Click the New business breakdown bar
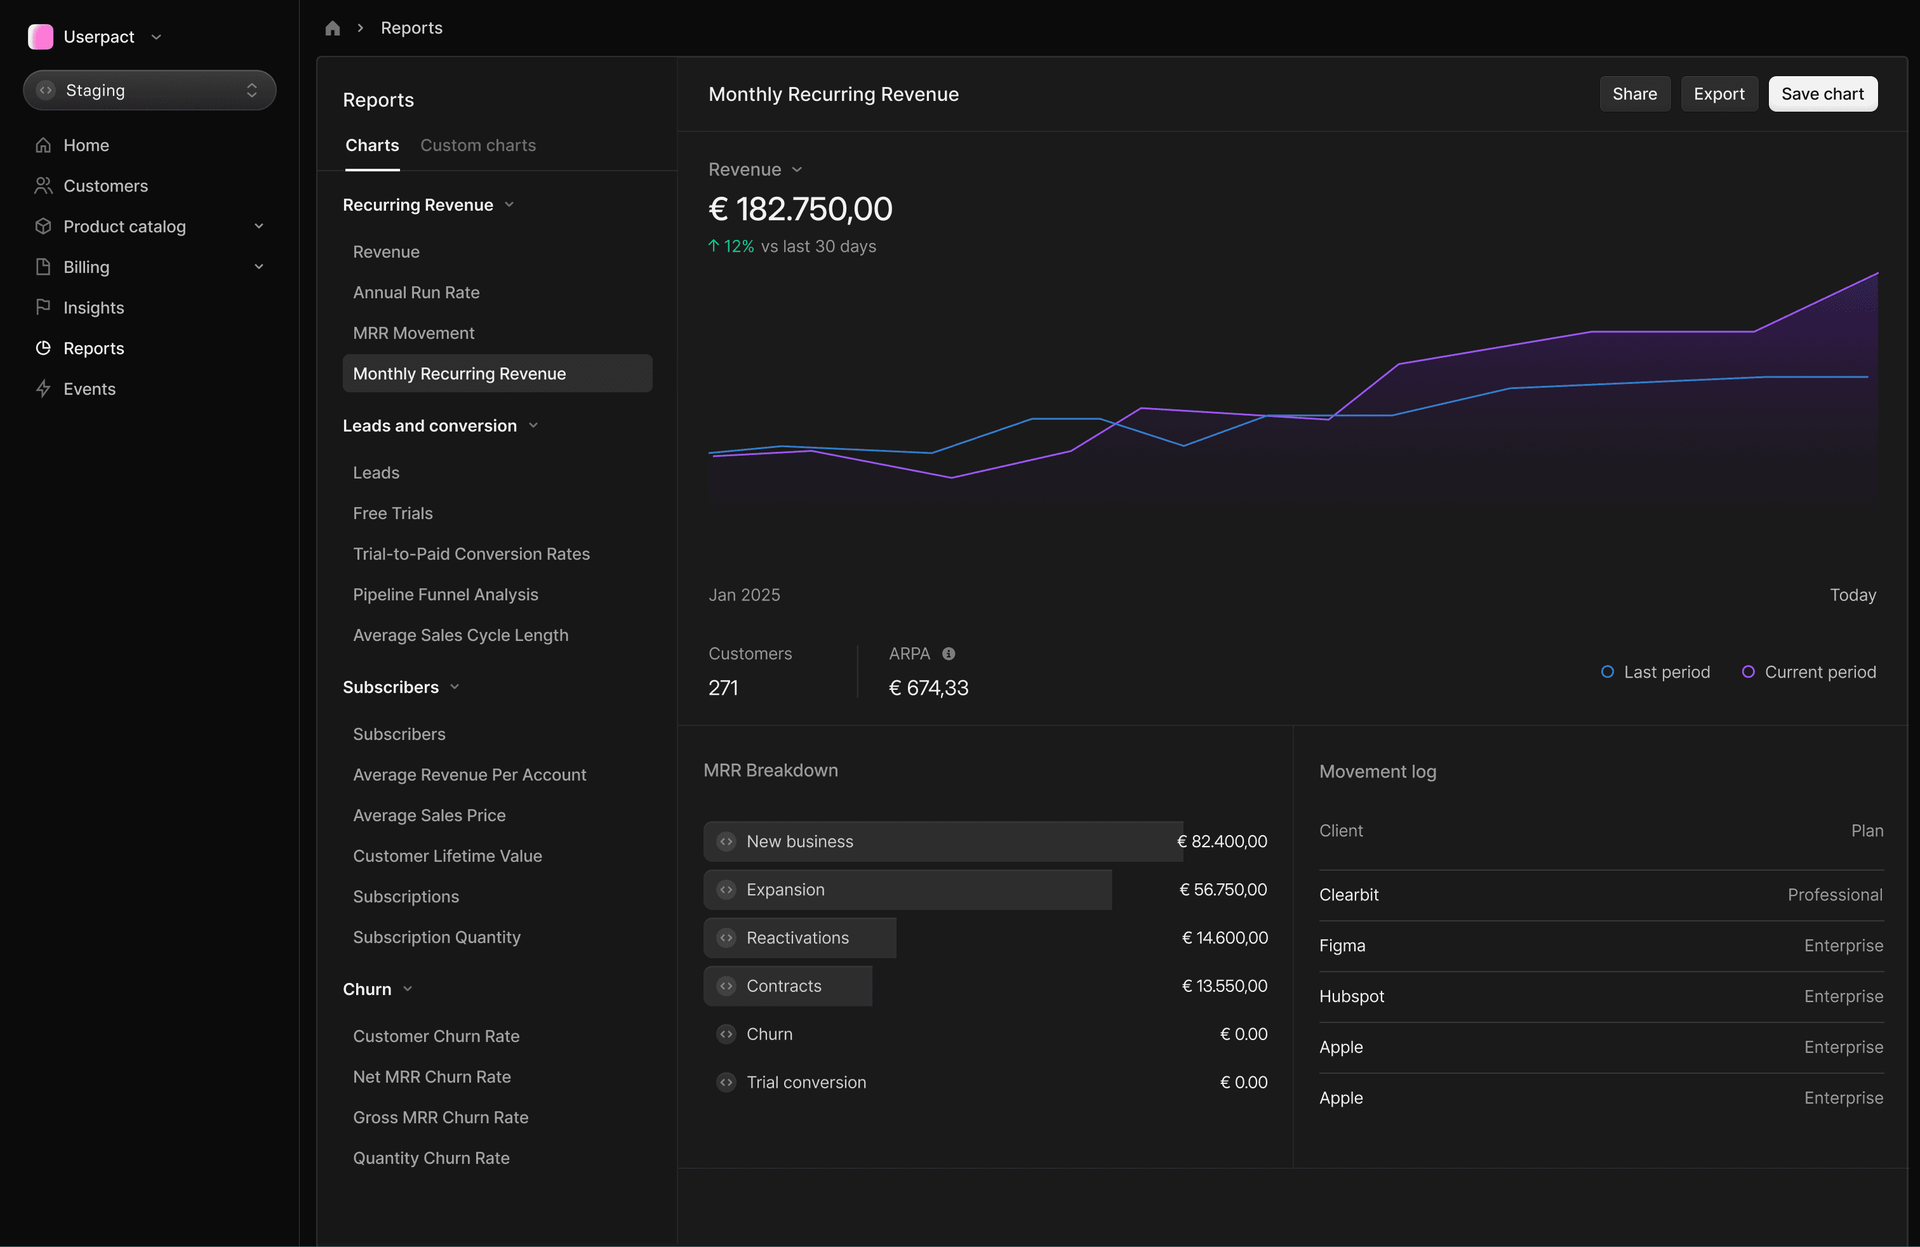 point(943,842)
